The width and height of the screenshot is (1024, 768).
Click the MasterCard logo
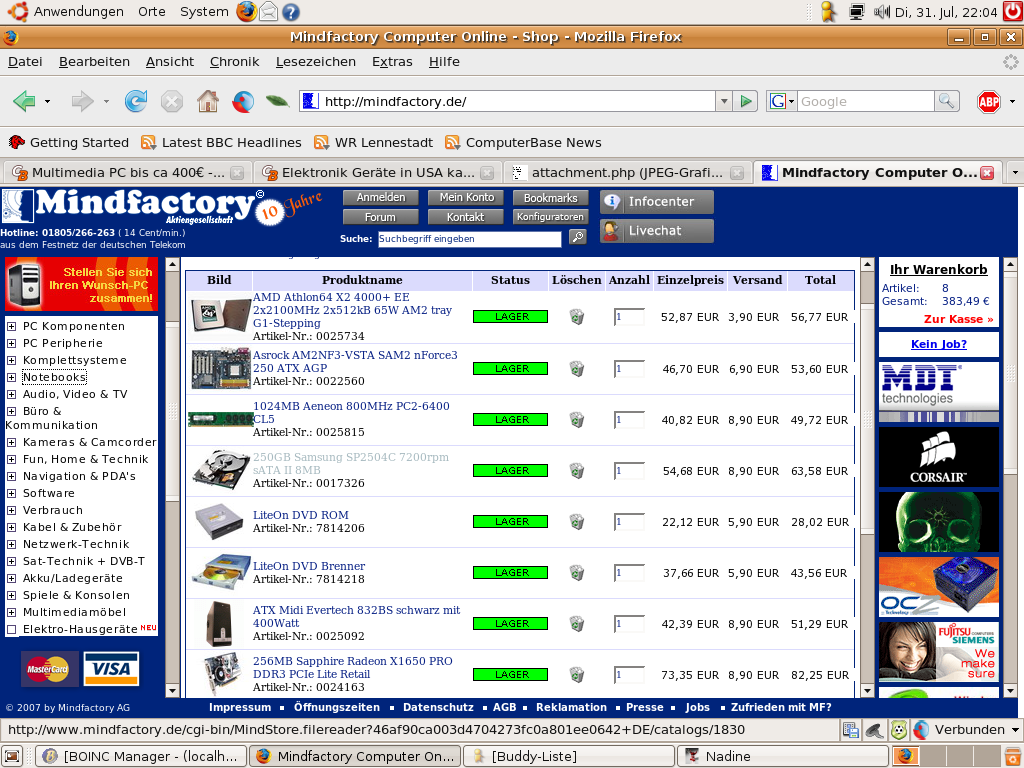tap(48, 669)
